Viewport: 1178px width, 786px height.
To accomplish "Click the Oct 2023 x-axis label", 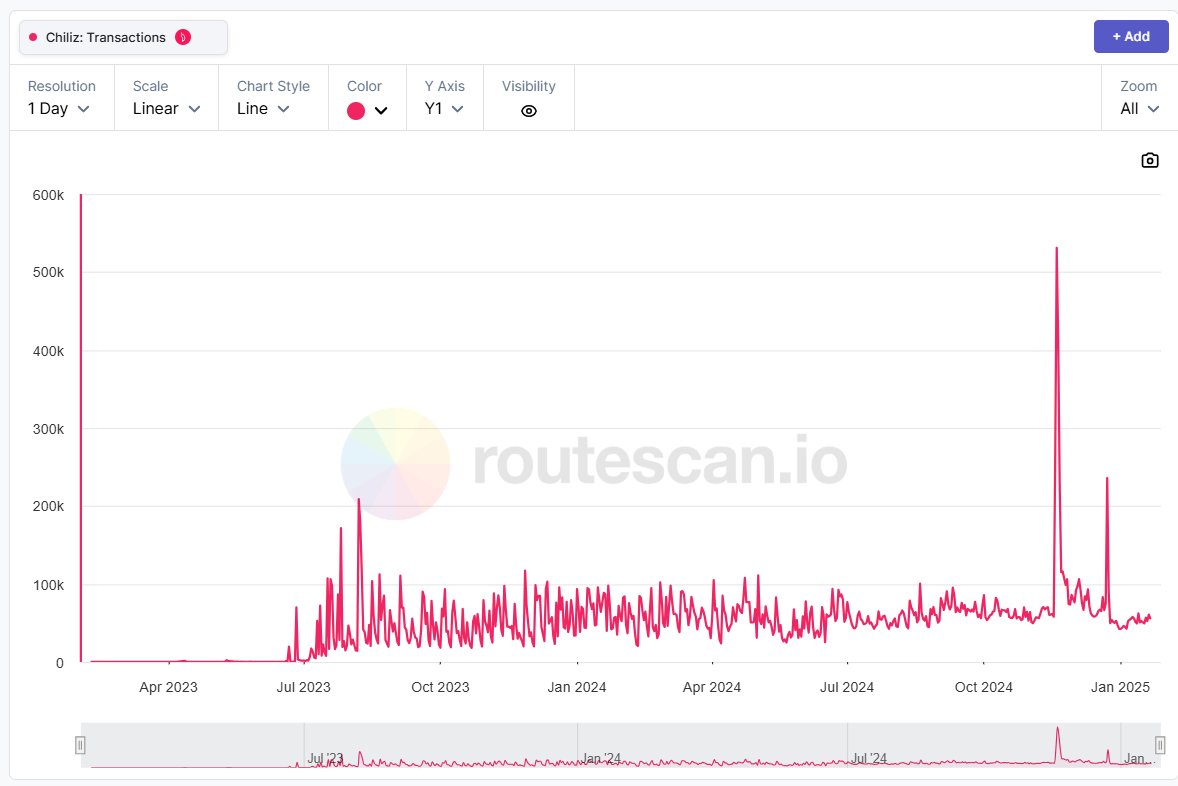I will (x=440, y=687).
